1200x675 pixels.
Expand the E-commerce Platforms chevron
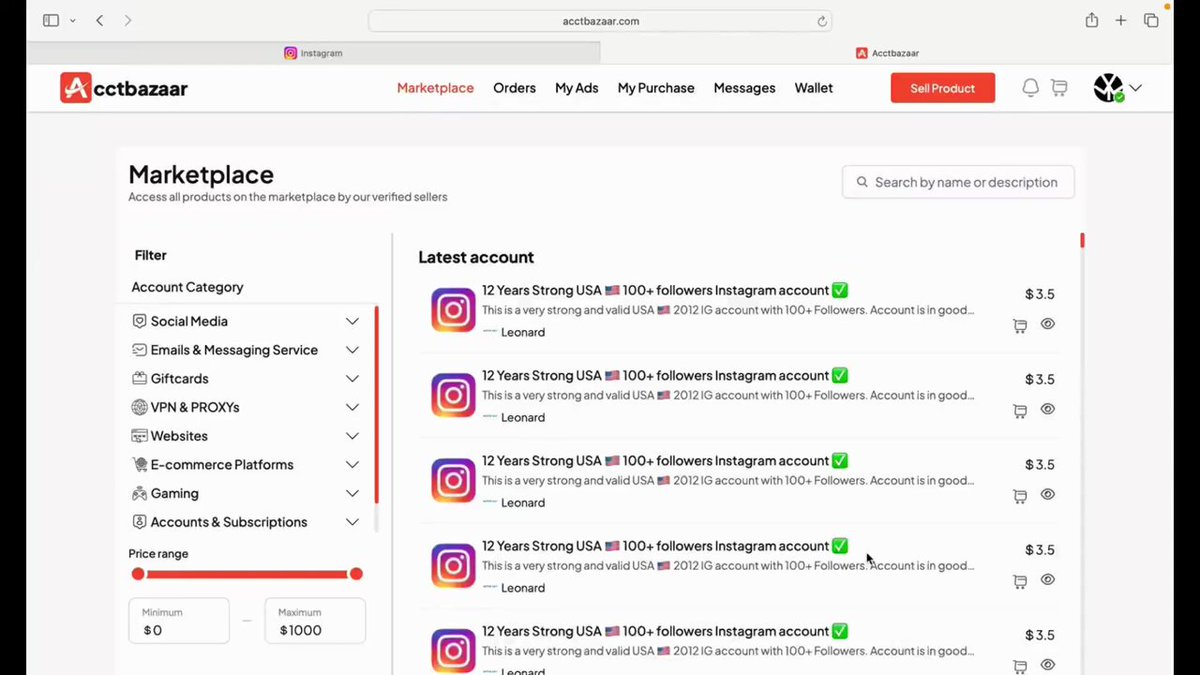[352, 465]
